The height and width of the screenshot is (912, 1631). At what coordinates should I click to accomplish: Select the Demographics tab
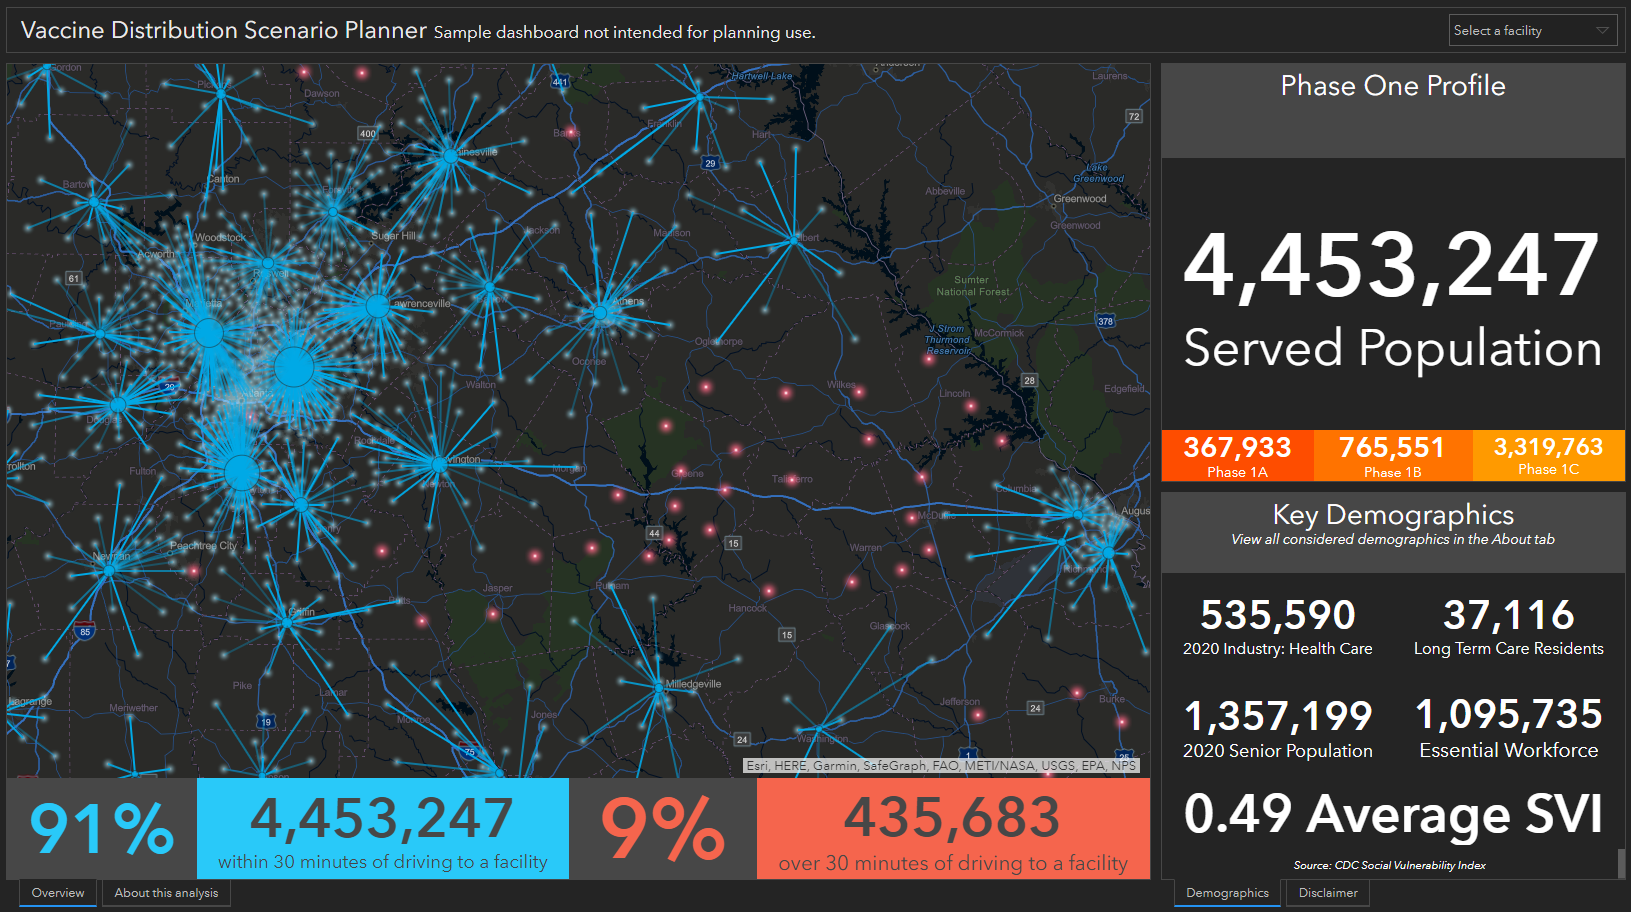click(1227, 893)
